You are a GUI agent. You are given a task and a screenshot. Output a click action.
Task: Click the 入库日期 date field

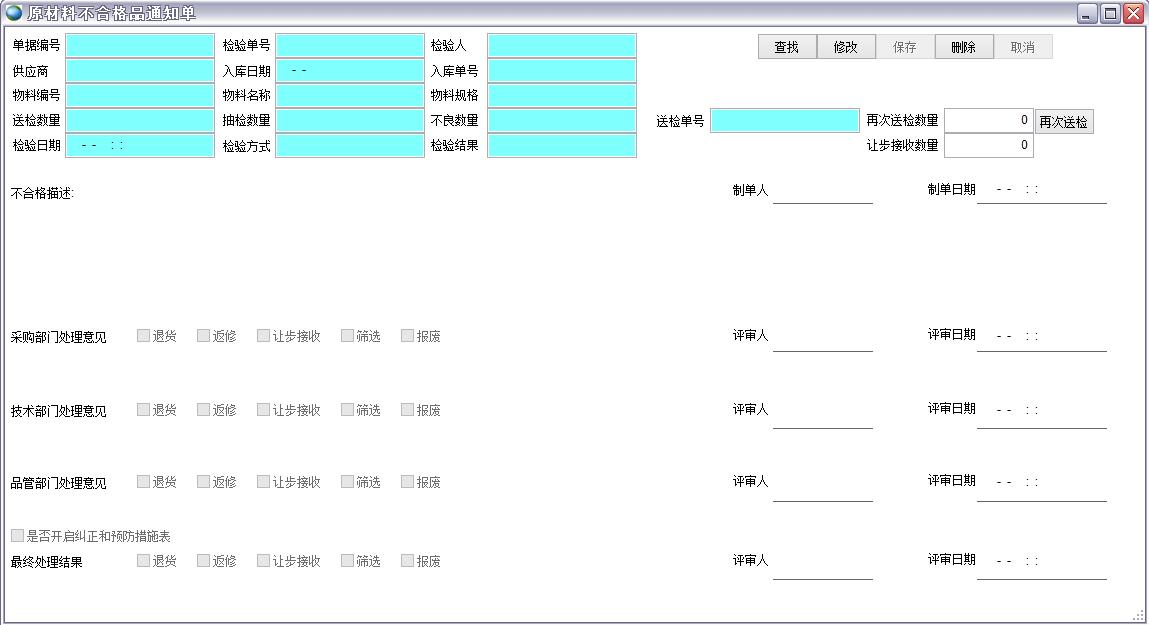tap(350, 71)
